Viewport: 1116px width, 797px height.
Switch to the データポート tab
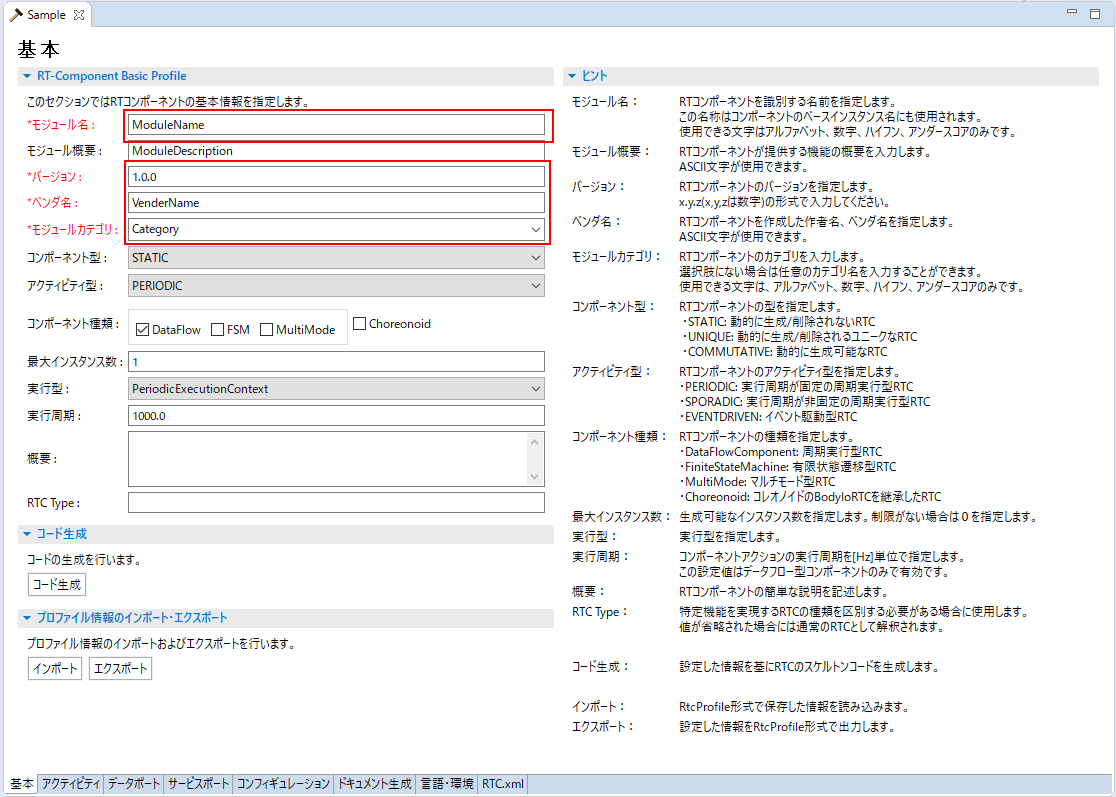(x=134, y=783)
